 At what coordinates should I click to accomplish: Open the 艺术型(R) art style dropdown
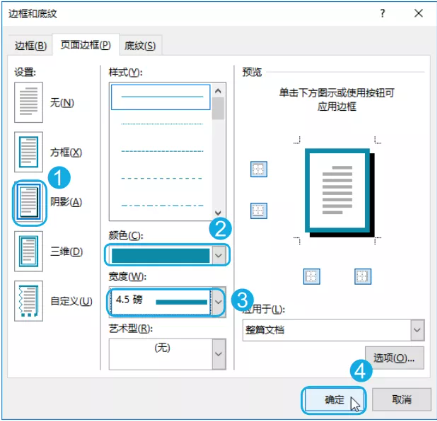tap(219, 354)
